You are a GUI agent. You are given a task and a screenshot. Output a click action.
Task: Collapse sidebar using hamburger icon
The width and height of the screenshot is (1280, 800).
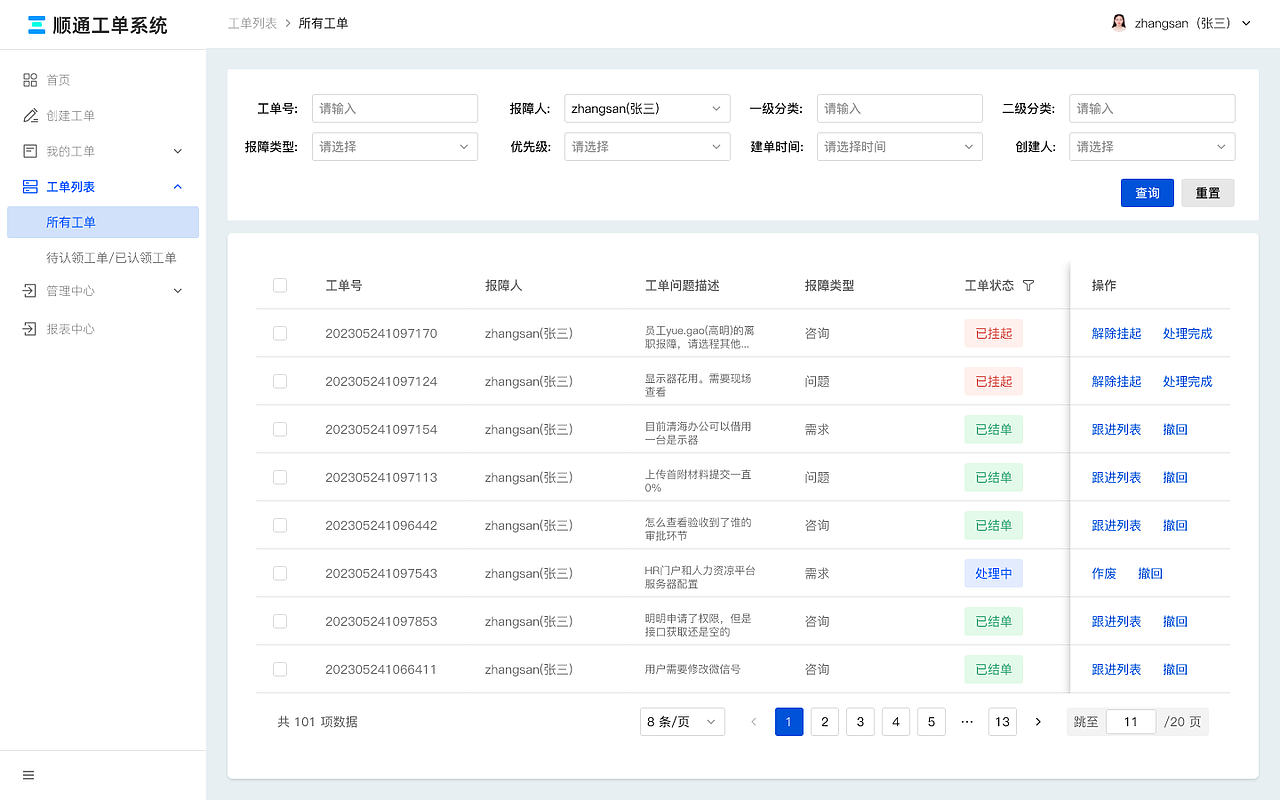click(28, 775)
